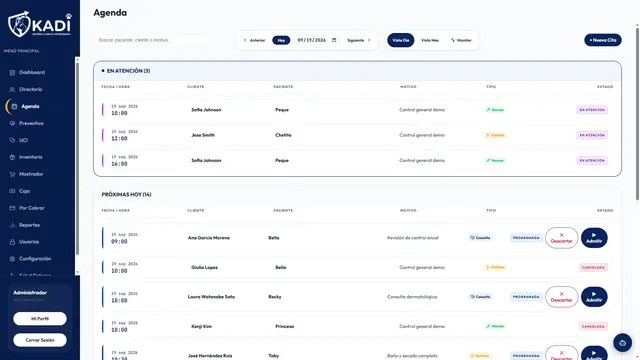Switch to Vista Día view
The width and height of the screenshot is (640, 360).
coord(401,40)
